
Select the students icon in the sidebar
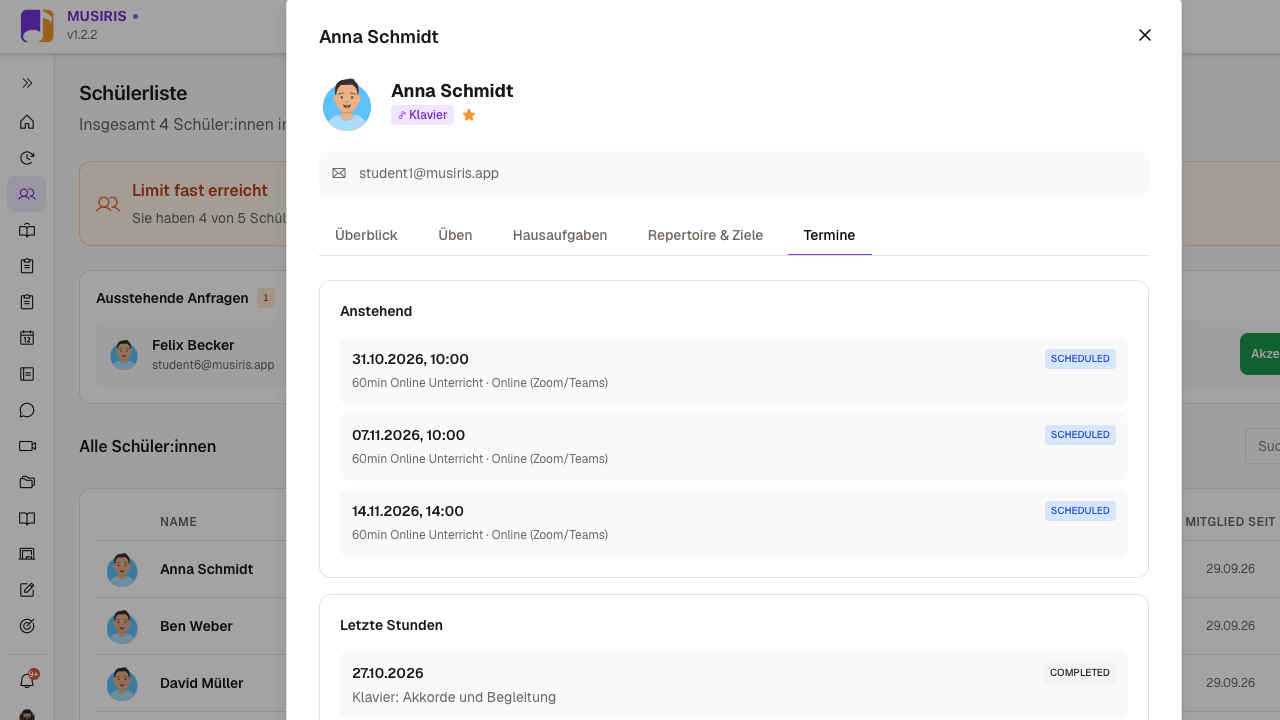pyautogui.click(x=27, y=194)
